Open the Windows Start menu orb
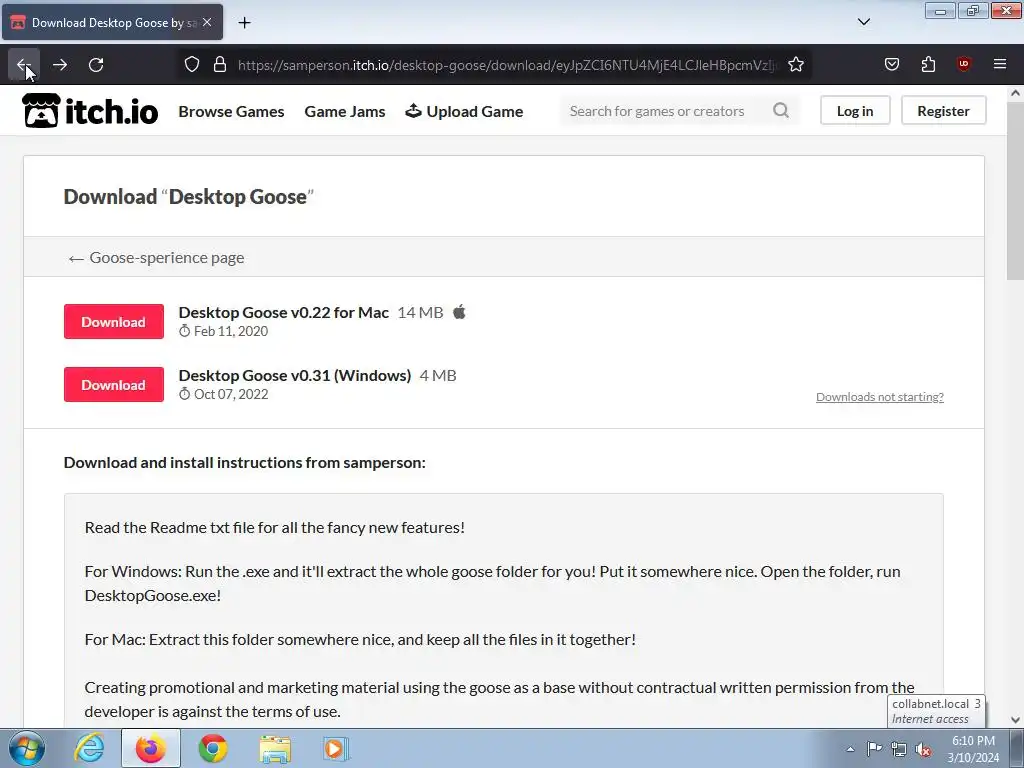Viewport: 1024px width, 768px height. click(x=27, y=748)
